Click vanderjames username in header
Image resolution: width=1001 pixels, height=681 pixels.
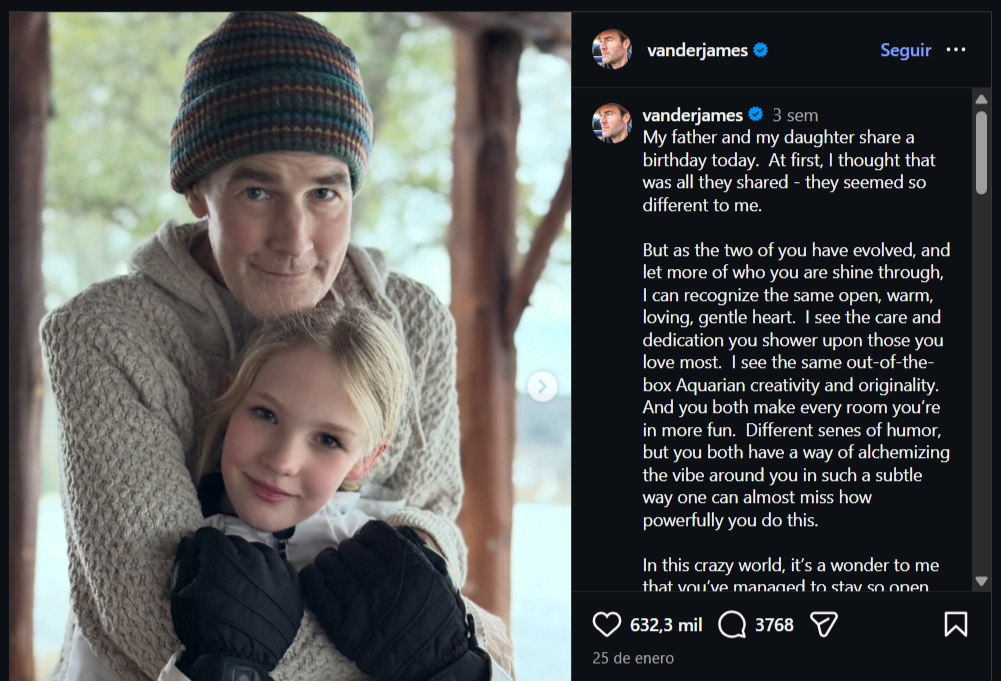697,50
